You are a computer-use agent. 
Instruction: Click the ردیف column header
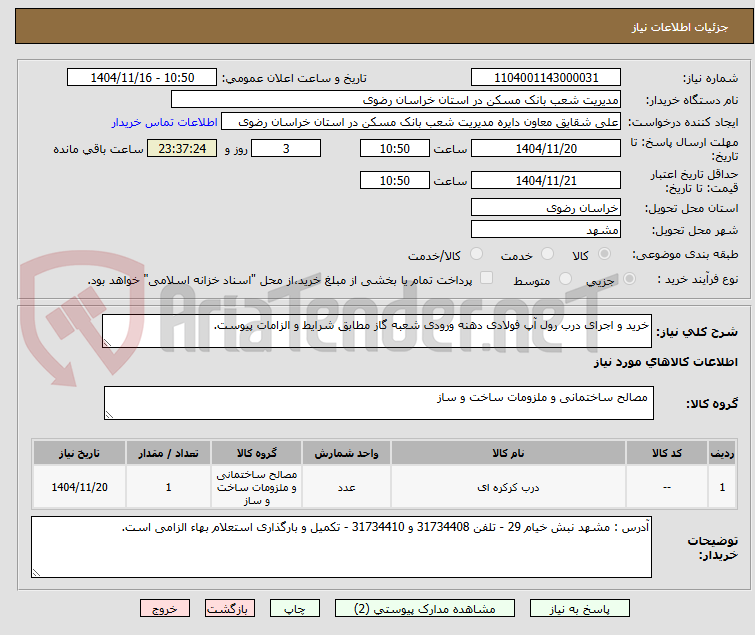click(722, 453)
